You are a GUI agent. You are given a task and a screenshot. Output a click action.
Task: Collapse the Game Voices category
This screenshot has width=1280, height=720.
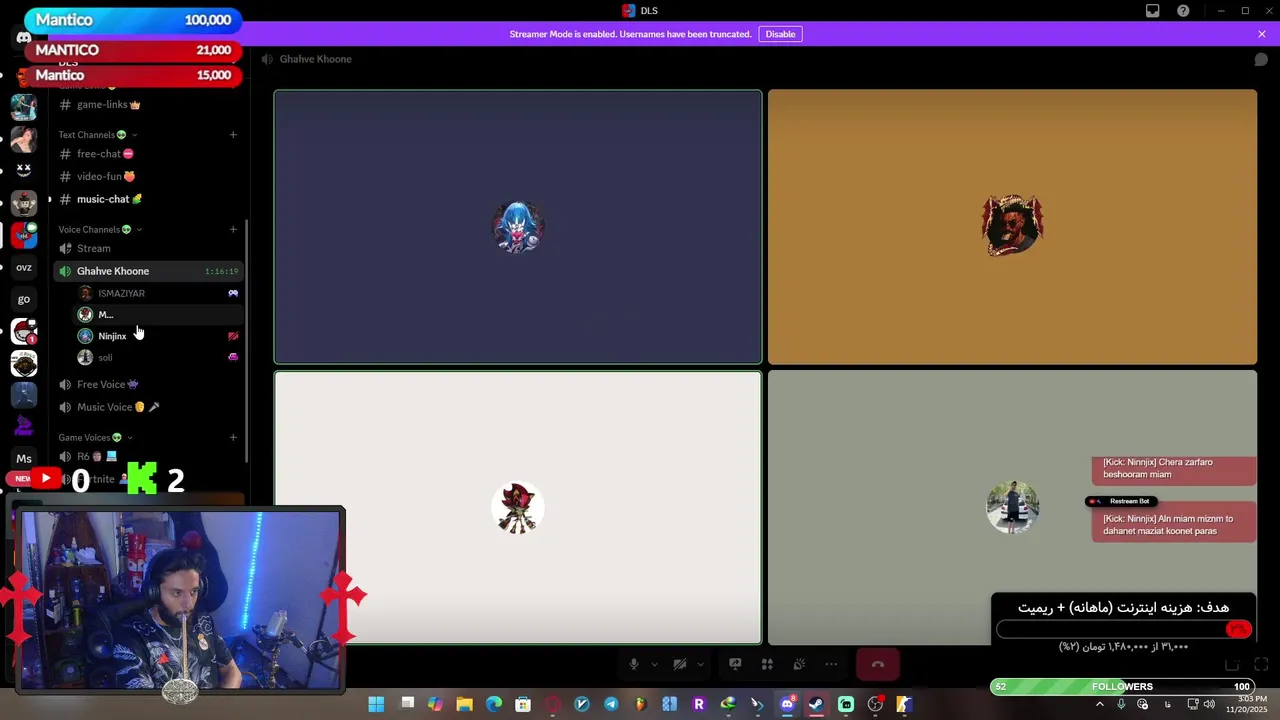(x=95, y=438)
